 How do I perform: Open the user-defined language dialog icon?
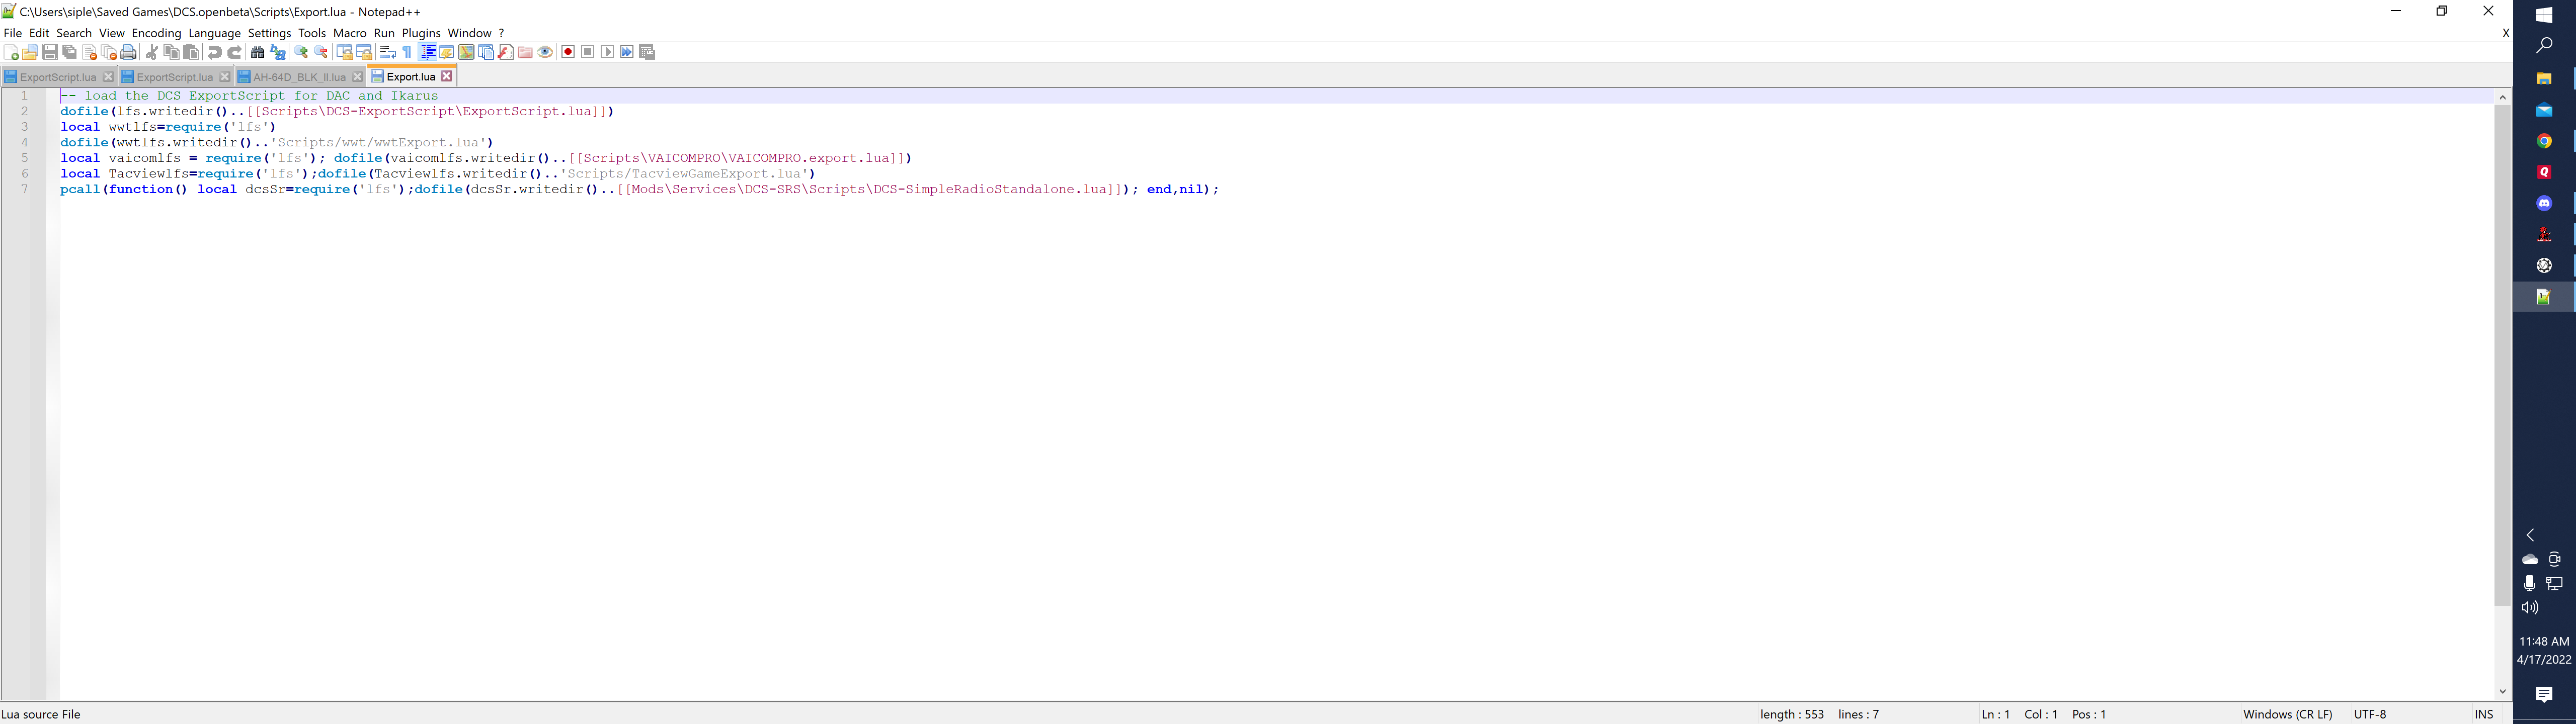click(x=447, y=52)
